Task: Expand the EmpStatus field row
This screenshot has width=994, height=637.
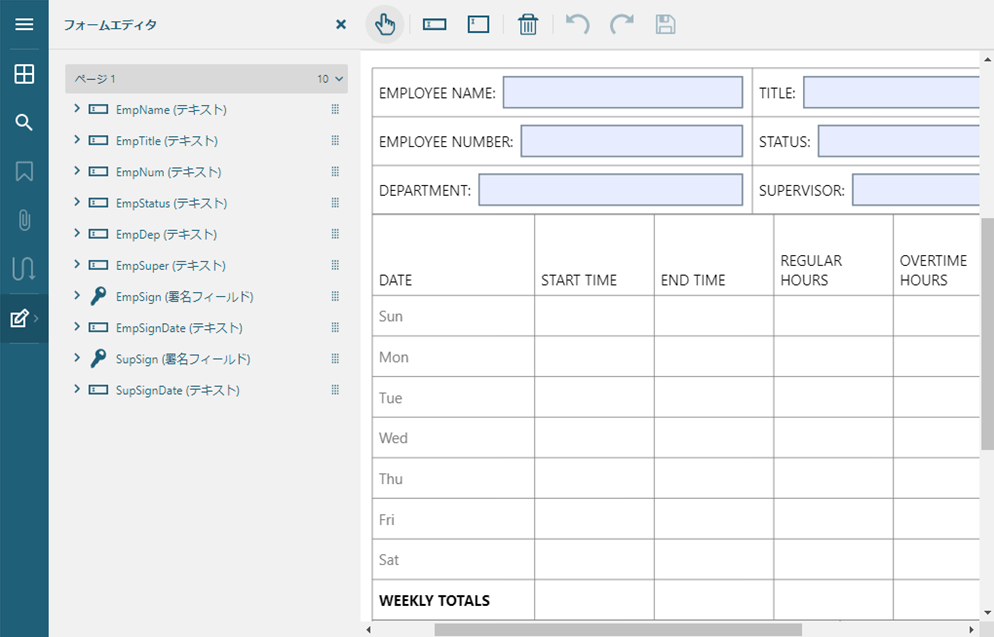Action: pos(77,202)
